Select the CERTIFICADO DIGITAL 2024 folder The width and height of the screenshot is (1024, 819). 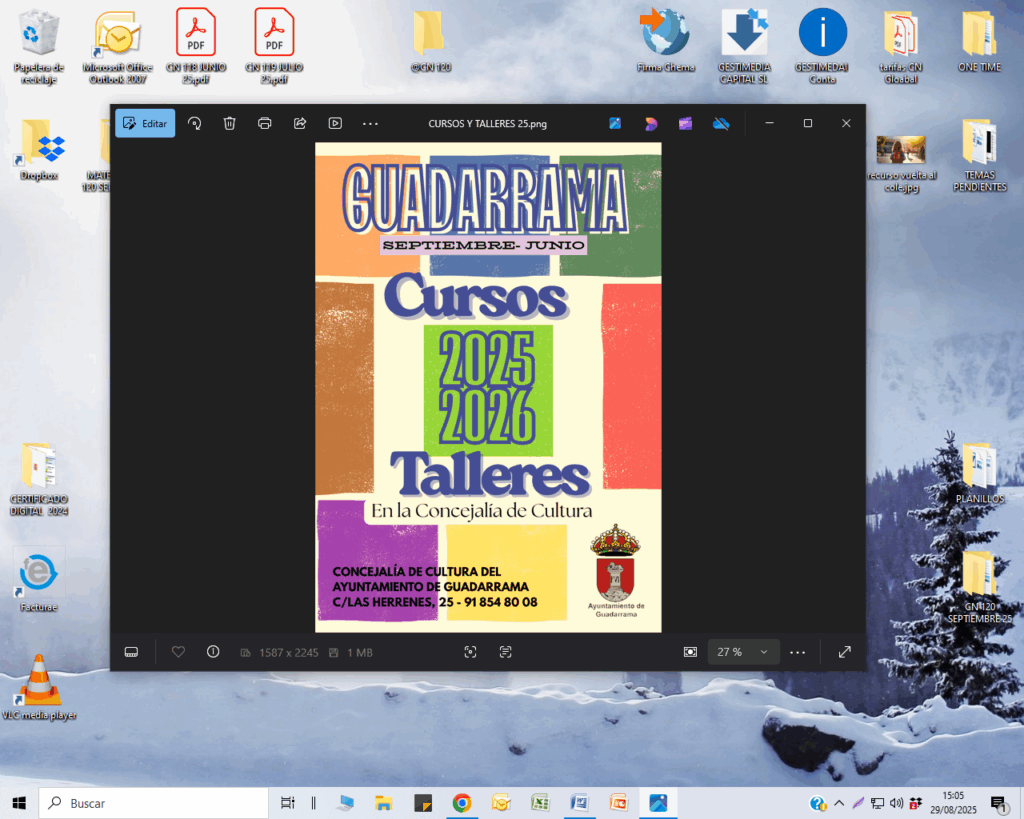[x=39, y=479]
